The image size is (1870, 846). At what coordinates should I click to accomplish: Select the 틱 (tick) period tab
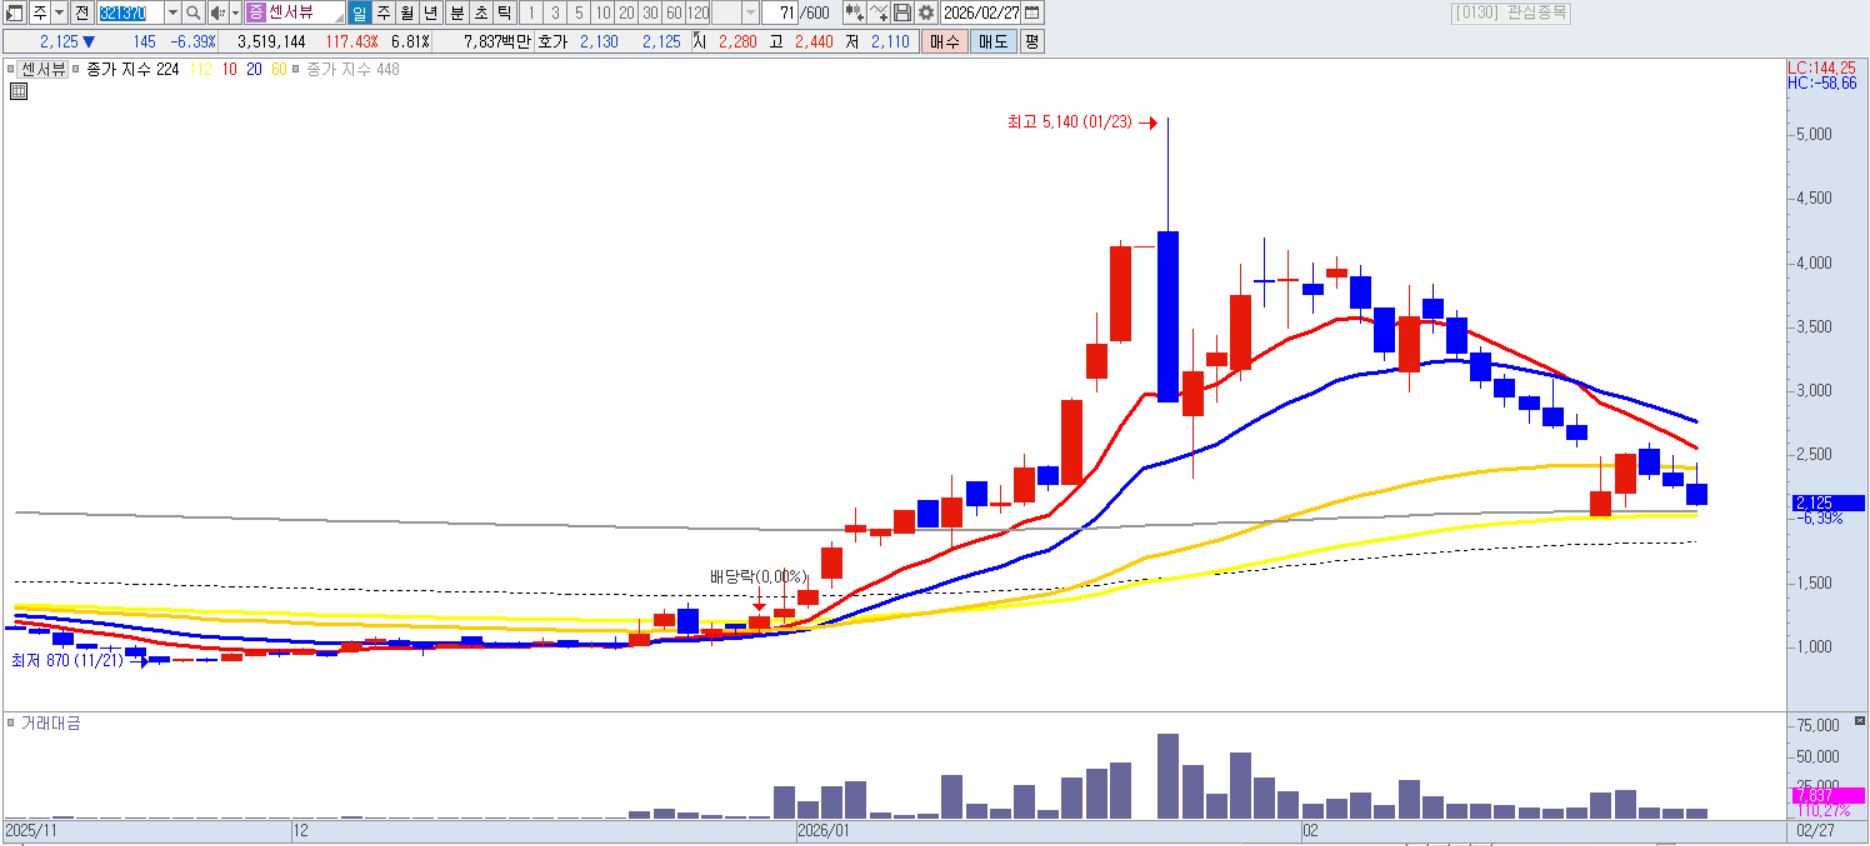[x=505, y=13]
